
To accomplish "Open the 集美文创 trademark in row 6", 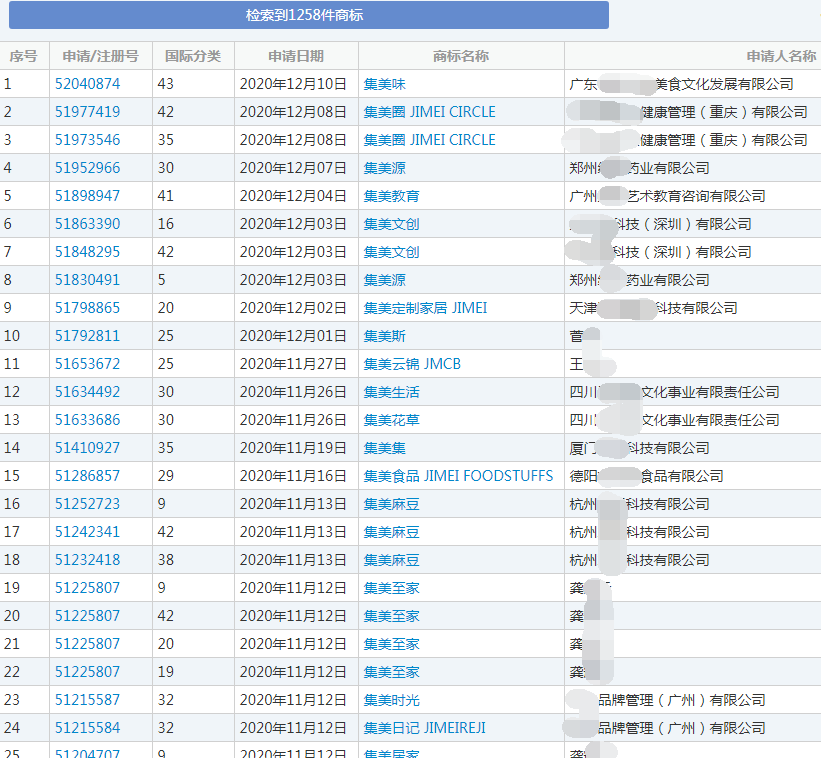I will click(393, 224).
